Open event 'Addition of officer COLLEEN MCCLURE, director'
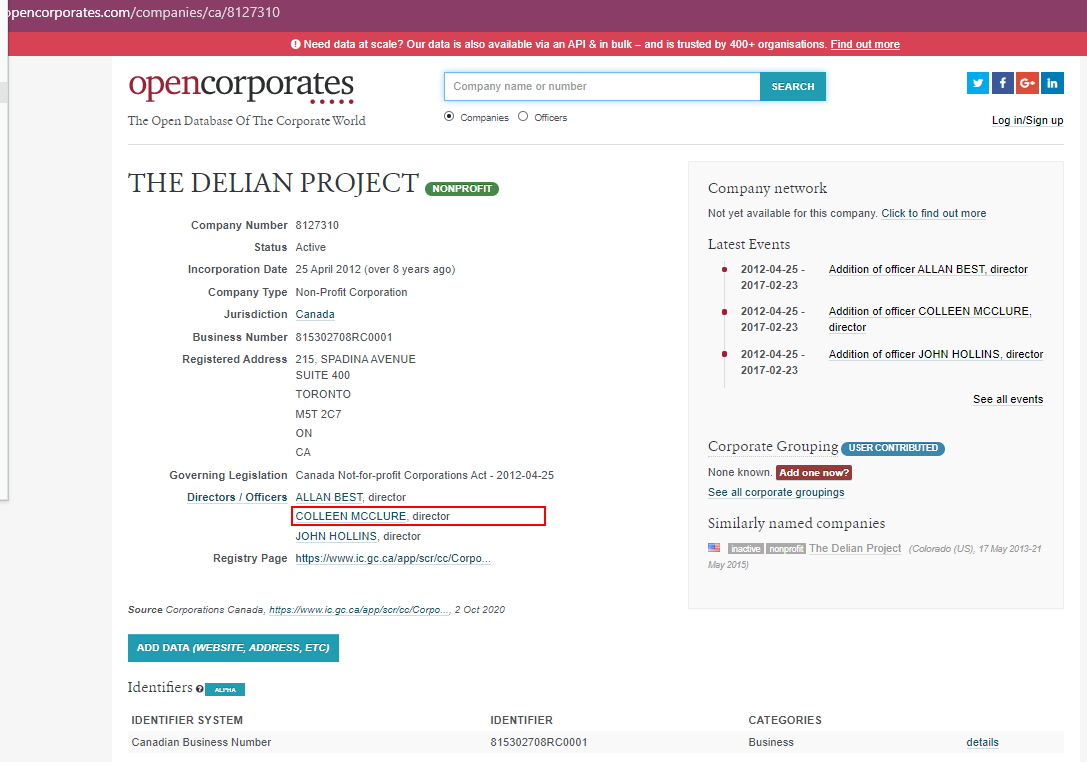 pyautogui.click(x=930, y=319)
